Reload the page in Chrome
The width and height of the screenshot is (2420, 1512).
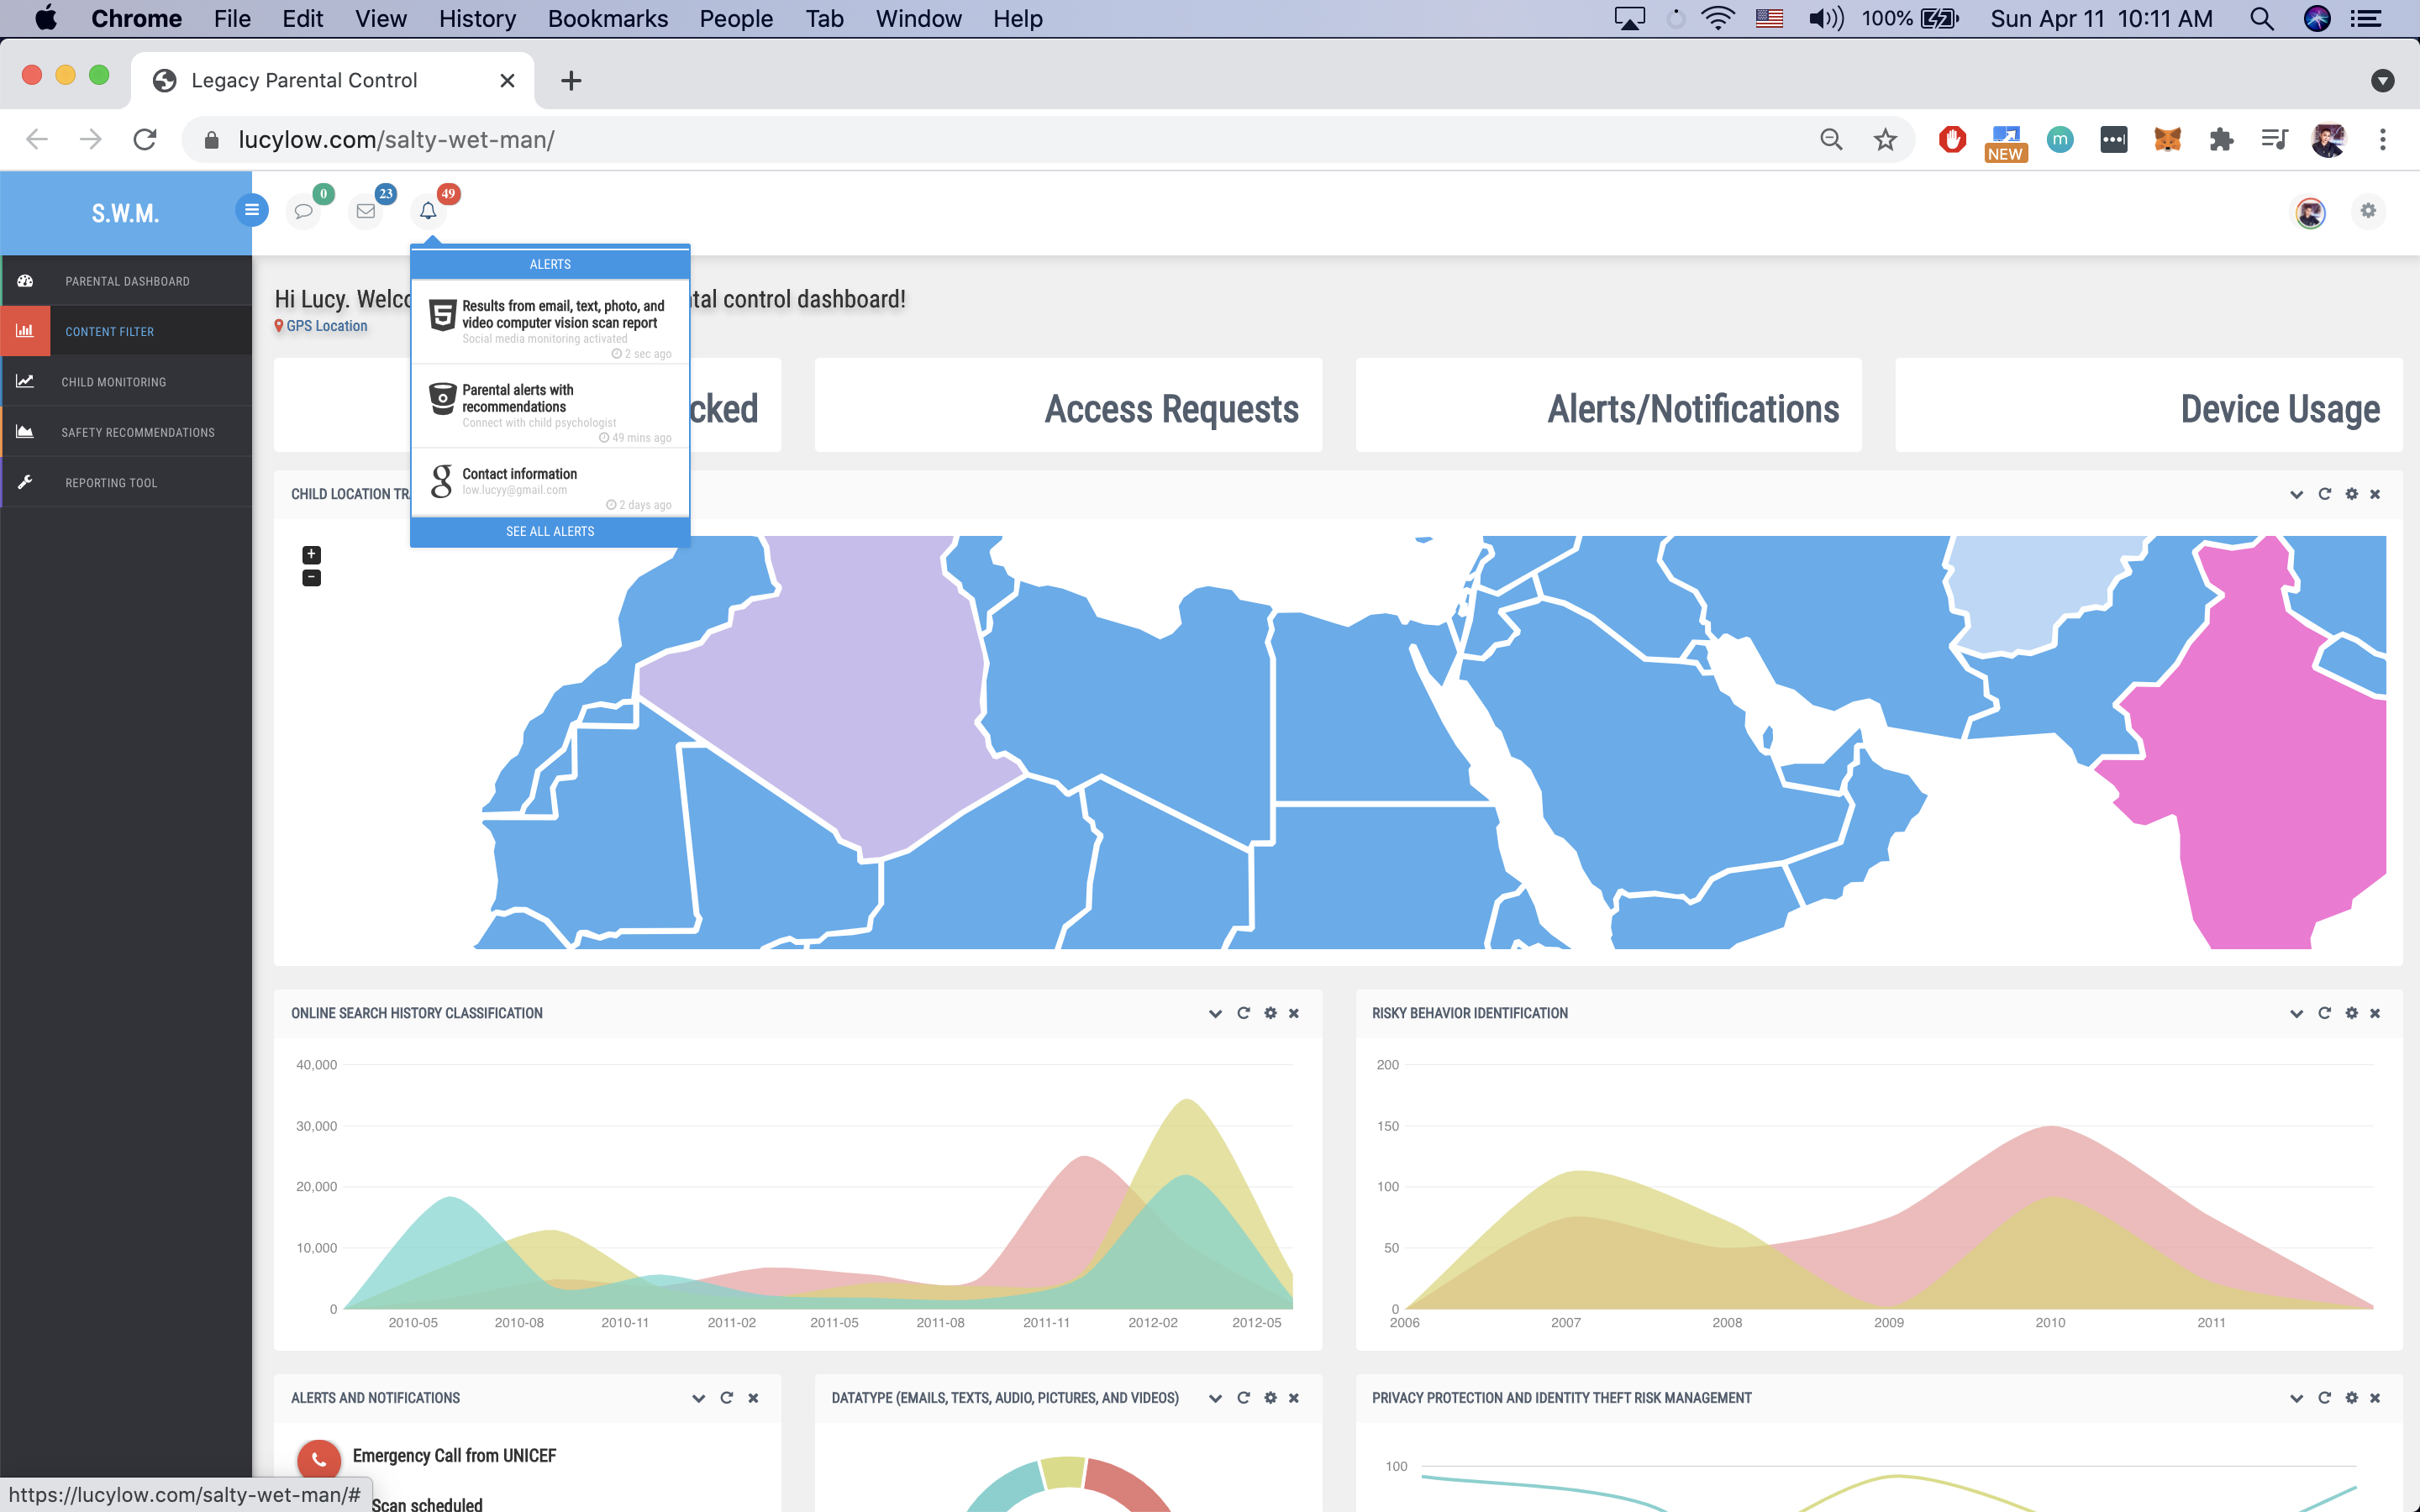point(145,139)
